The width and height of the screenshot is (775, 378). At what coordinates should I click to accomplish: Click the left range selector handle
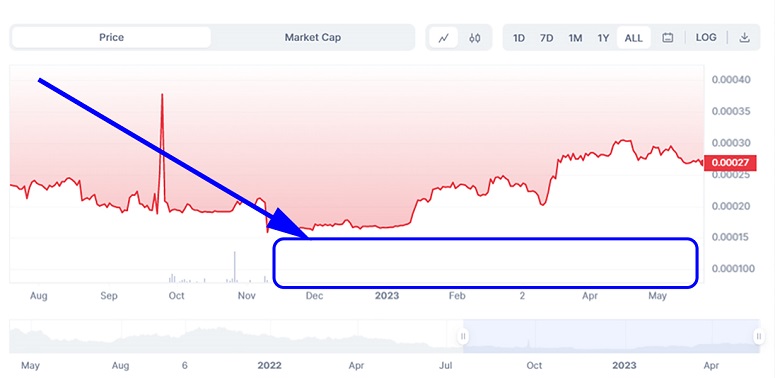pyautogui.click(x=463, y=336)
